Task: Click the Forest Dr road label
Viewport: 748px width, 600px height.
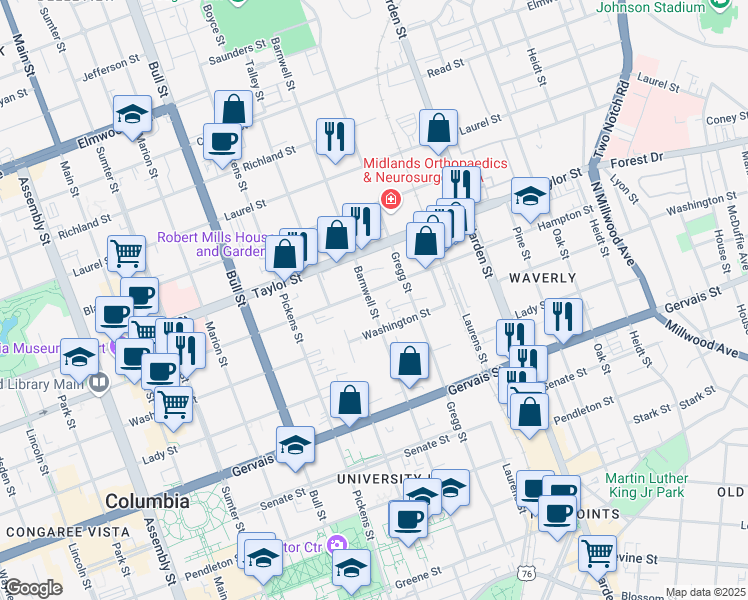Action: point(637,160)
